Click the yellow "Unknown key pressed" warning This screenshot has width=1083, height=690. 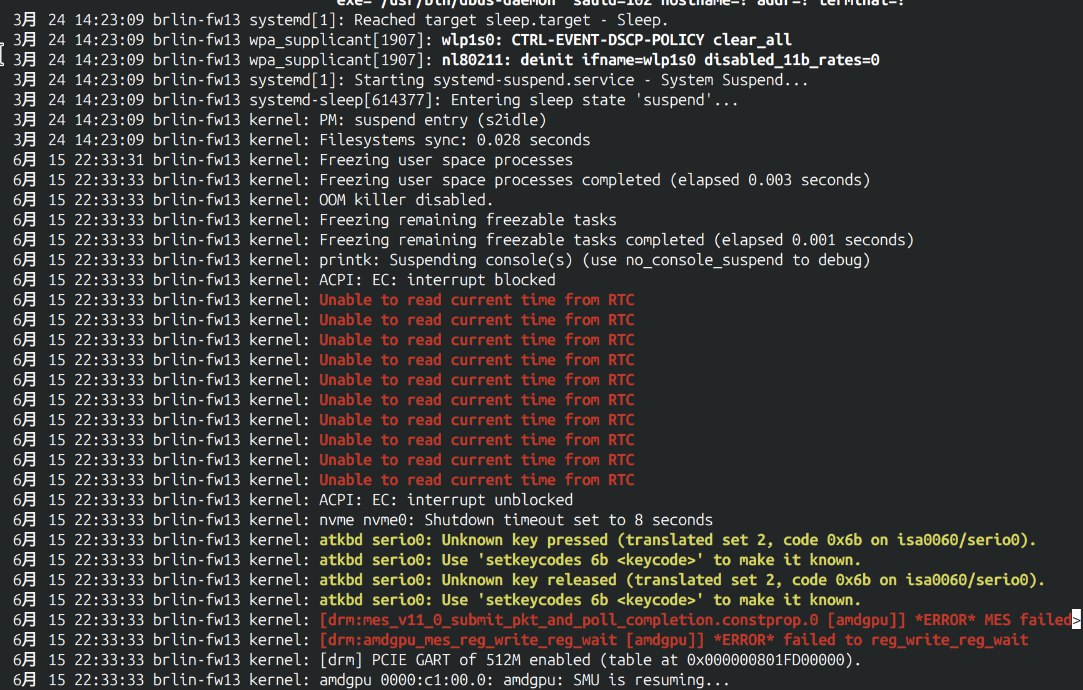pyautogui.click(x=677, y=540)
